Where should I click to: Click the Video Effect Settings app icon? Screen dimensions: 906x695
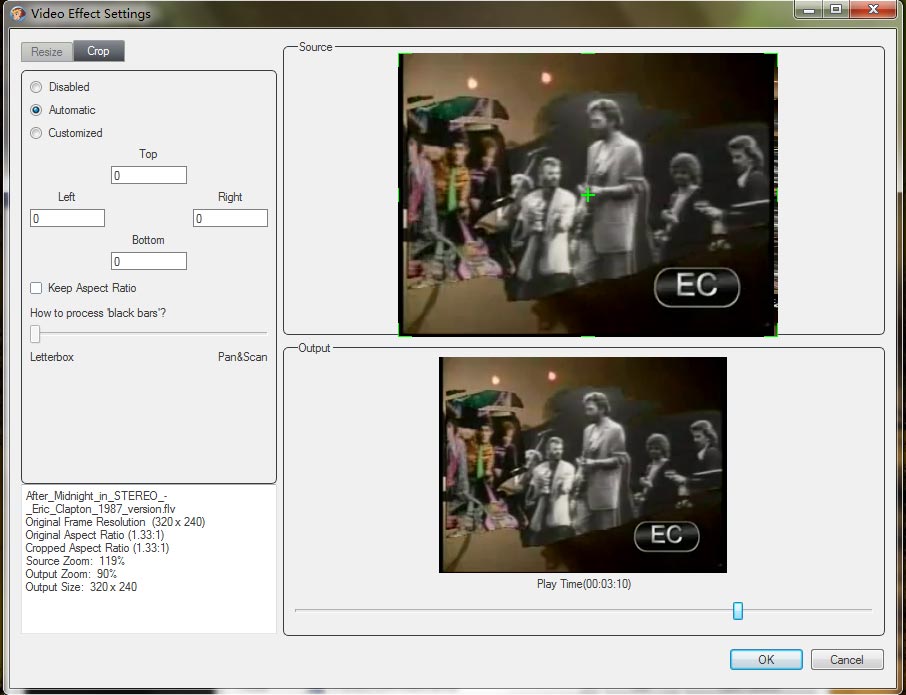18,13
